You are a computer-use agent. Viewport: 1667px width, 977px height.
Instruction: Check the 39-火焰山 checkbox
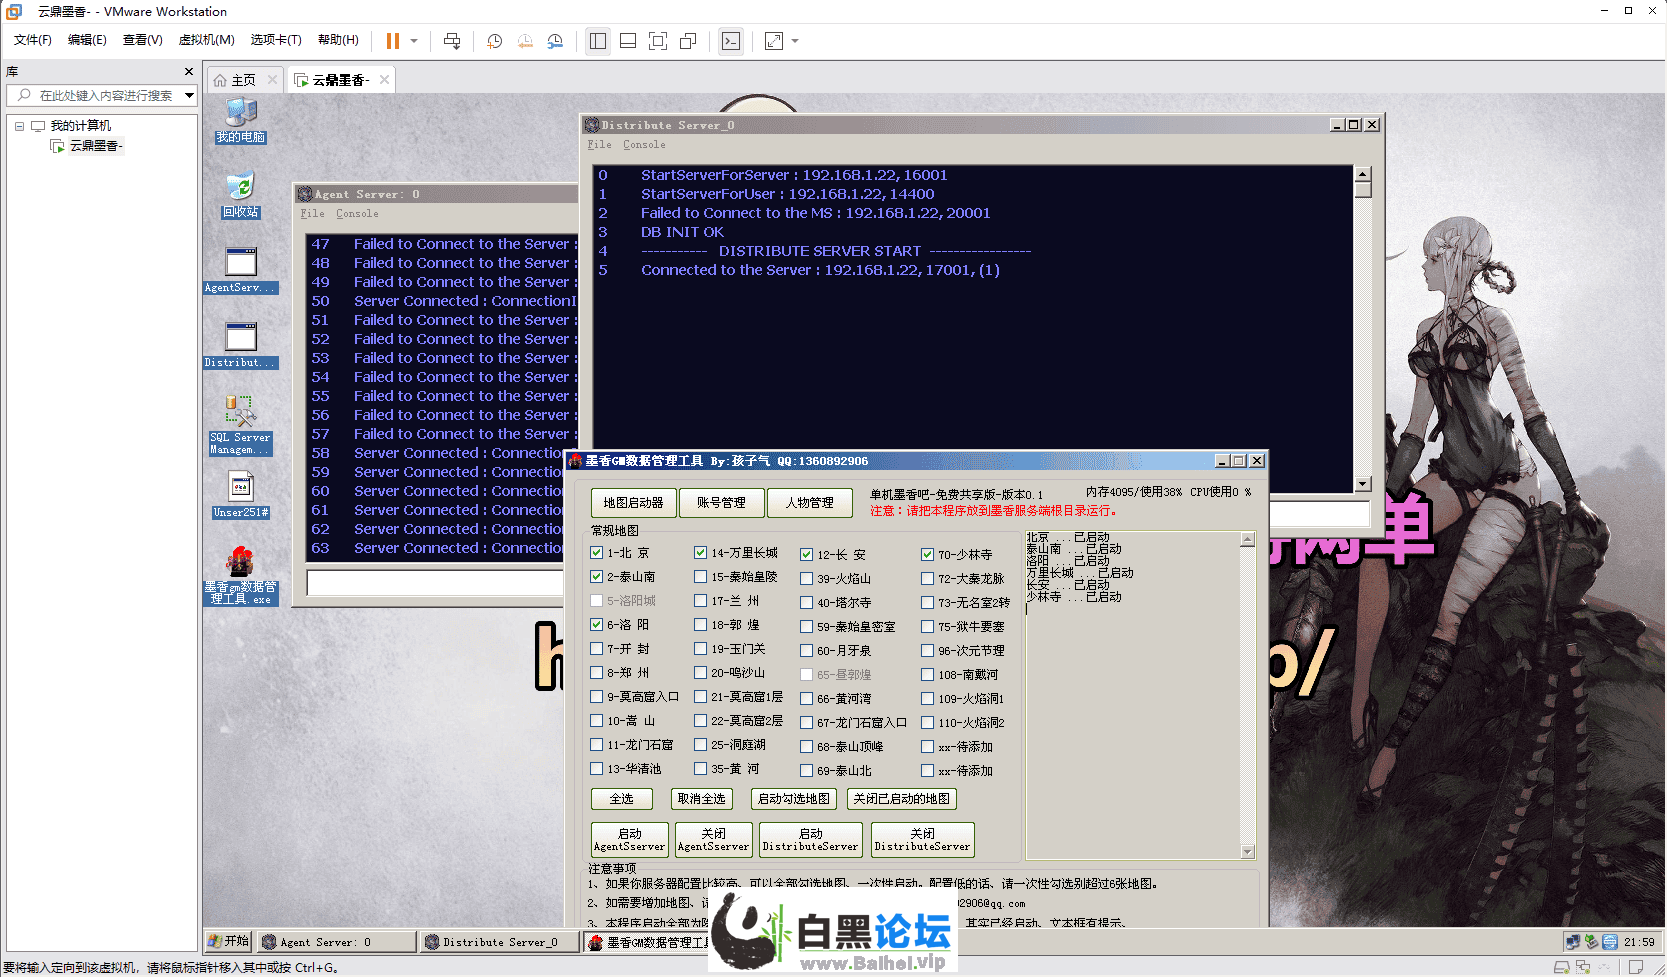point(807,579)
